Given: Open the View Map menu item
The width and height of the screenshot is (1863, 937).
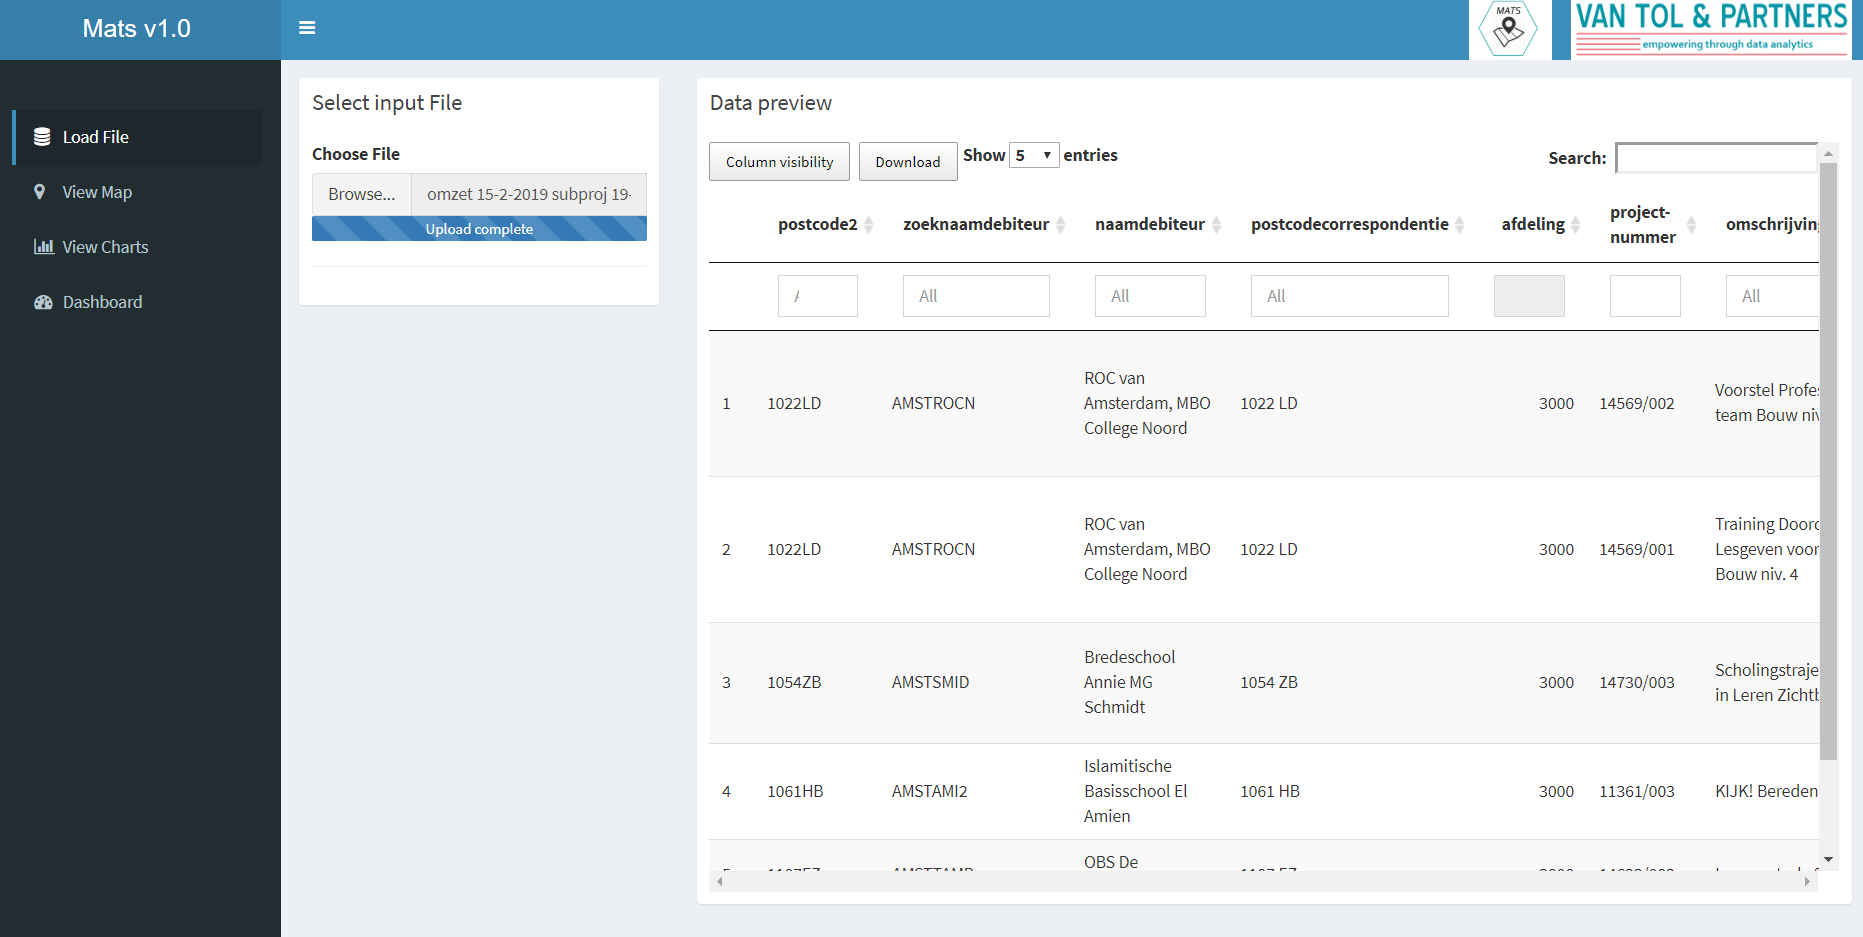Looking at the screenshot, I should 138,192.
